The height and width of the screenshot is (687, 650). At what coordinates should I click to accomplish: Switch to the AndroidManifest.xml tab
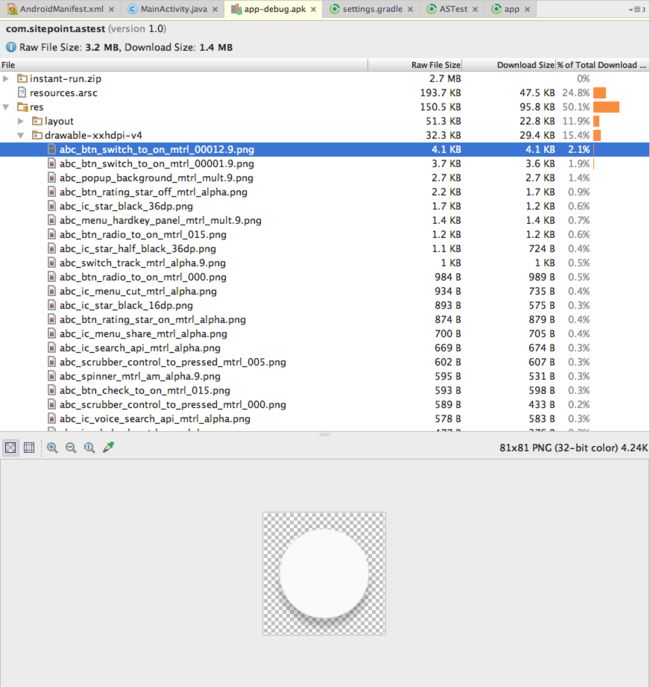tap(61, 9)
